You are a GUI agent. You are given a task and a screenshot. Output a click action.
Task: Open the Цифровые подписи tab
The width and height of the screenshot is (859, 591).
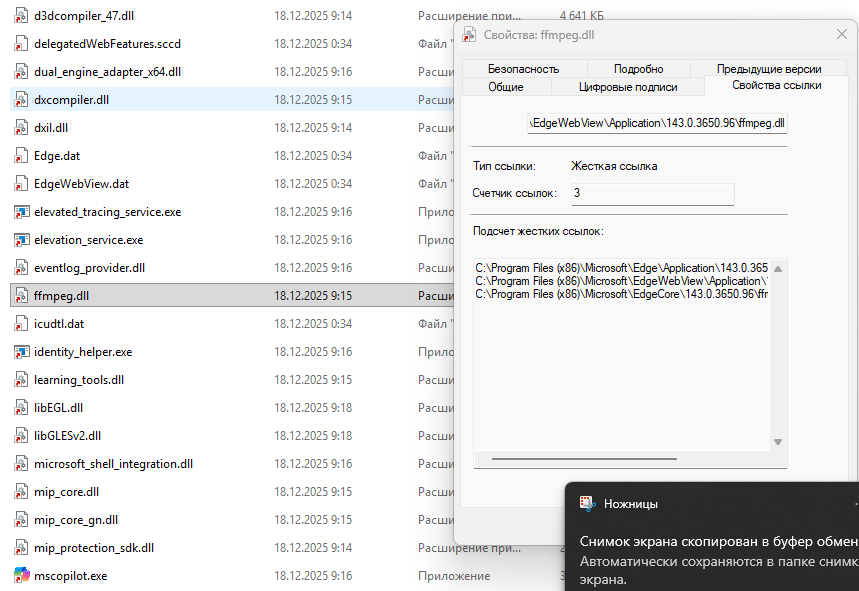tap(628, 87)
